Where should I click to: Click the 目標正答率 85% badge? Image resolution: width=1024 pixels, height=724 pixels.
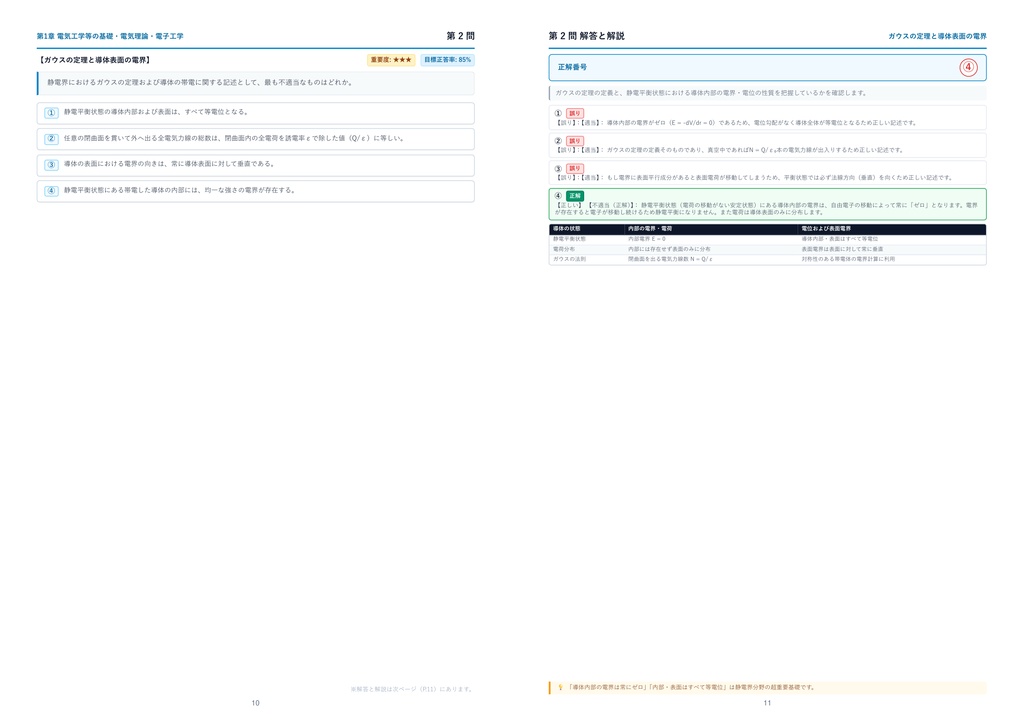(x=447, y=60)
